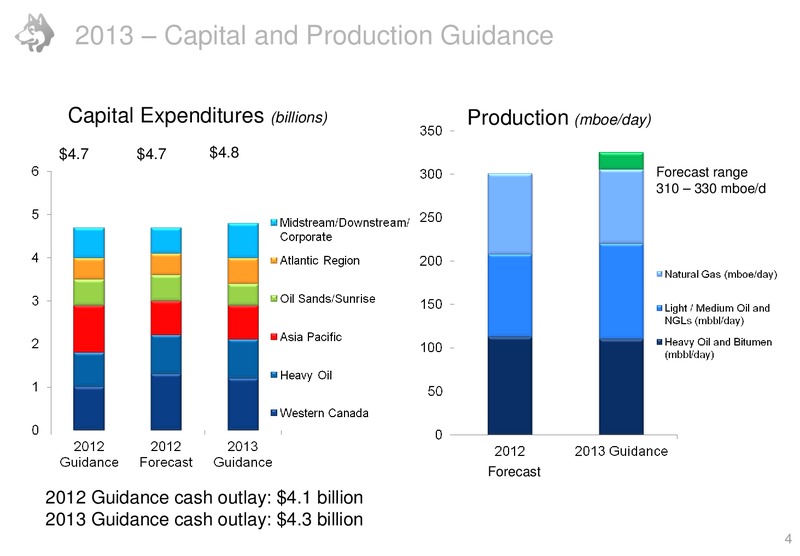Click the $4.7 total above 2012 Guidance bar
The image size is (800, 556).
coord(74,154)
